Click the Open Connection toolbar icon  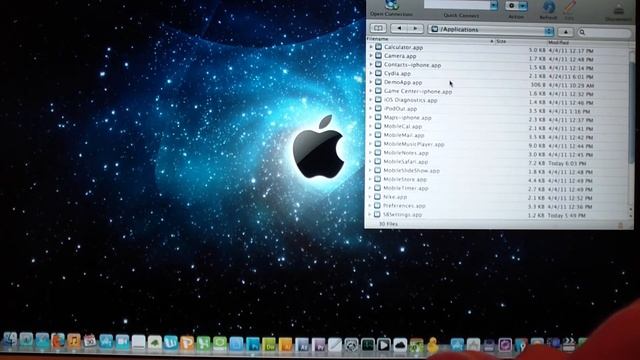point(392,5)
